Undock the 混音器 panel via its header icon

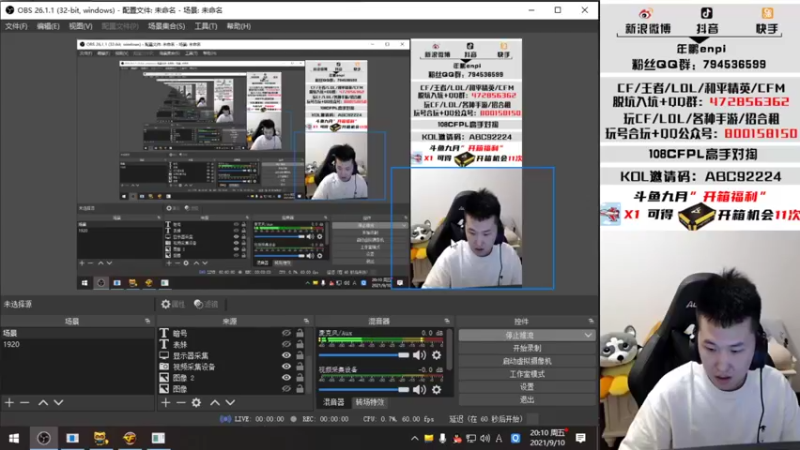(x=447, y=321)
